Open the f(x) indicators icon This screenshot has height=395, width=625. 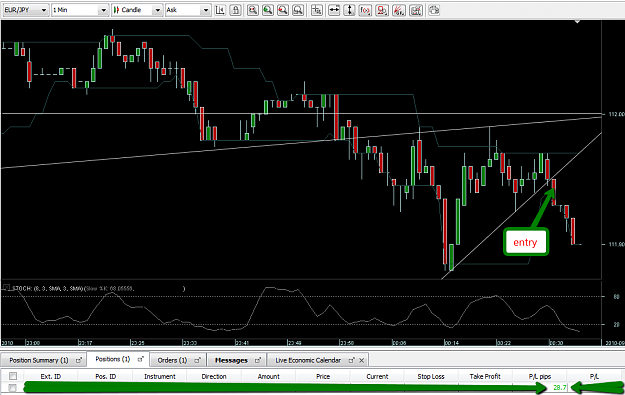[x=365, y=10]
